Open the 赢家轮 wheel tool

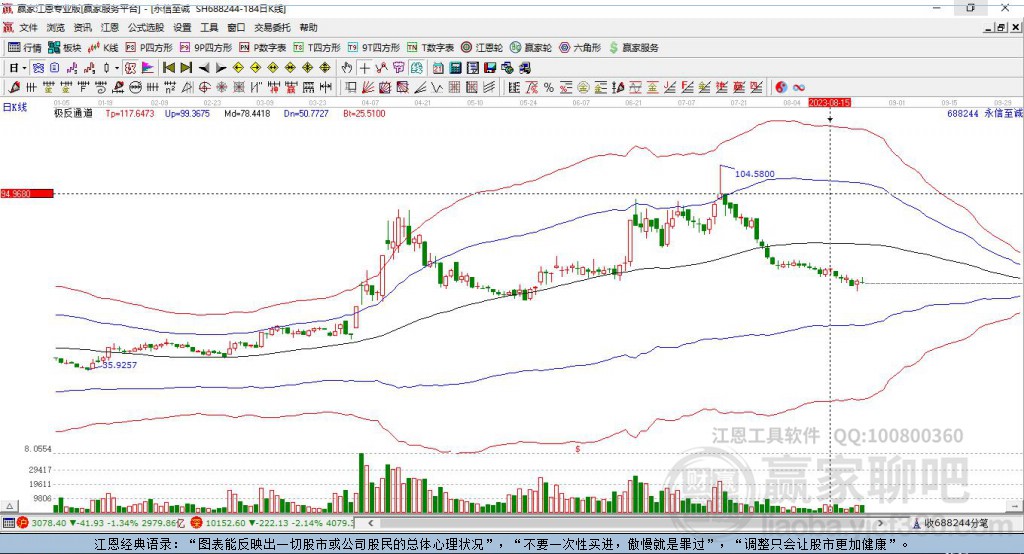[x=531, y=48]
